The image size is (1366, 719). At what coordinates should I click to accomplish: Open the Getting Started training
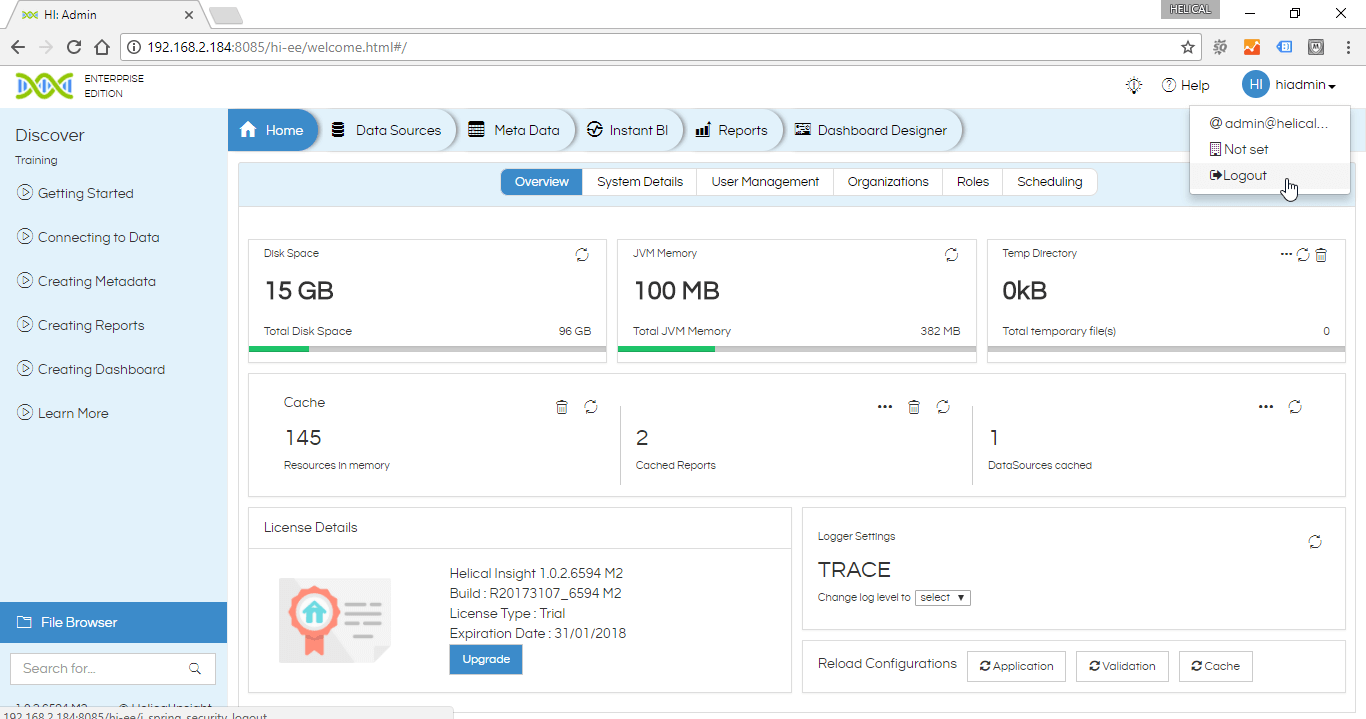point(76,193)
